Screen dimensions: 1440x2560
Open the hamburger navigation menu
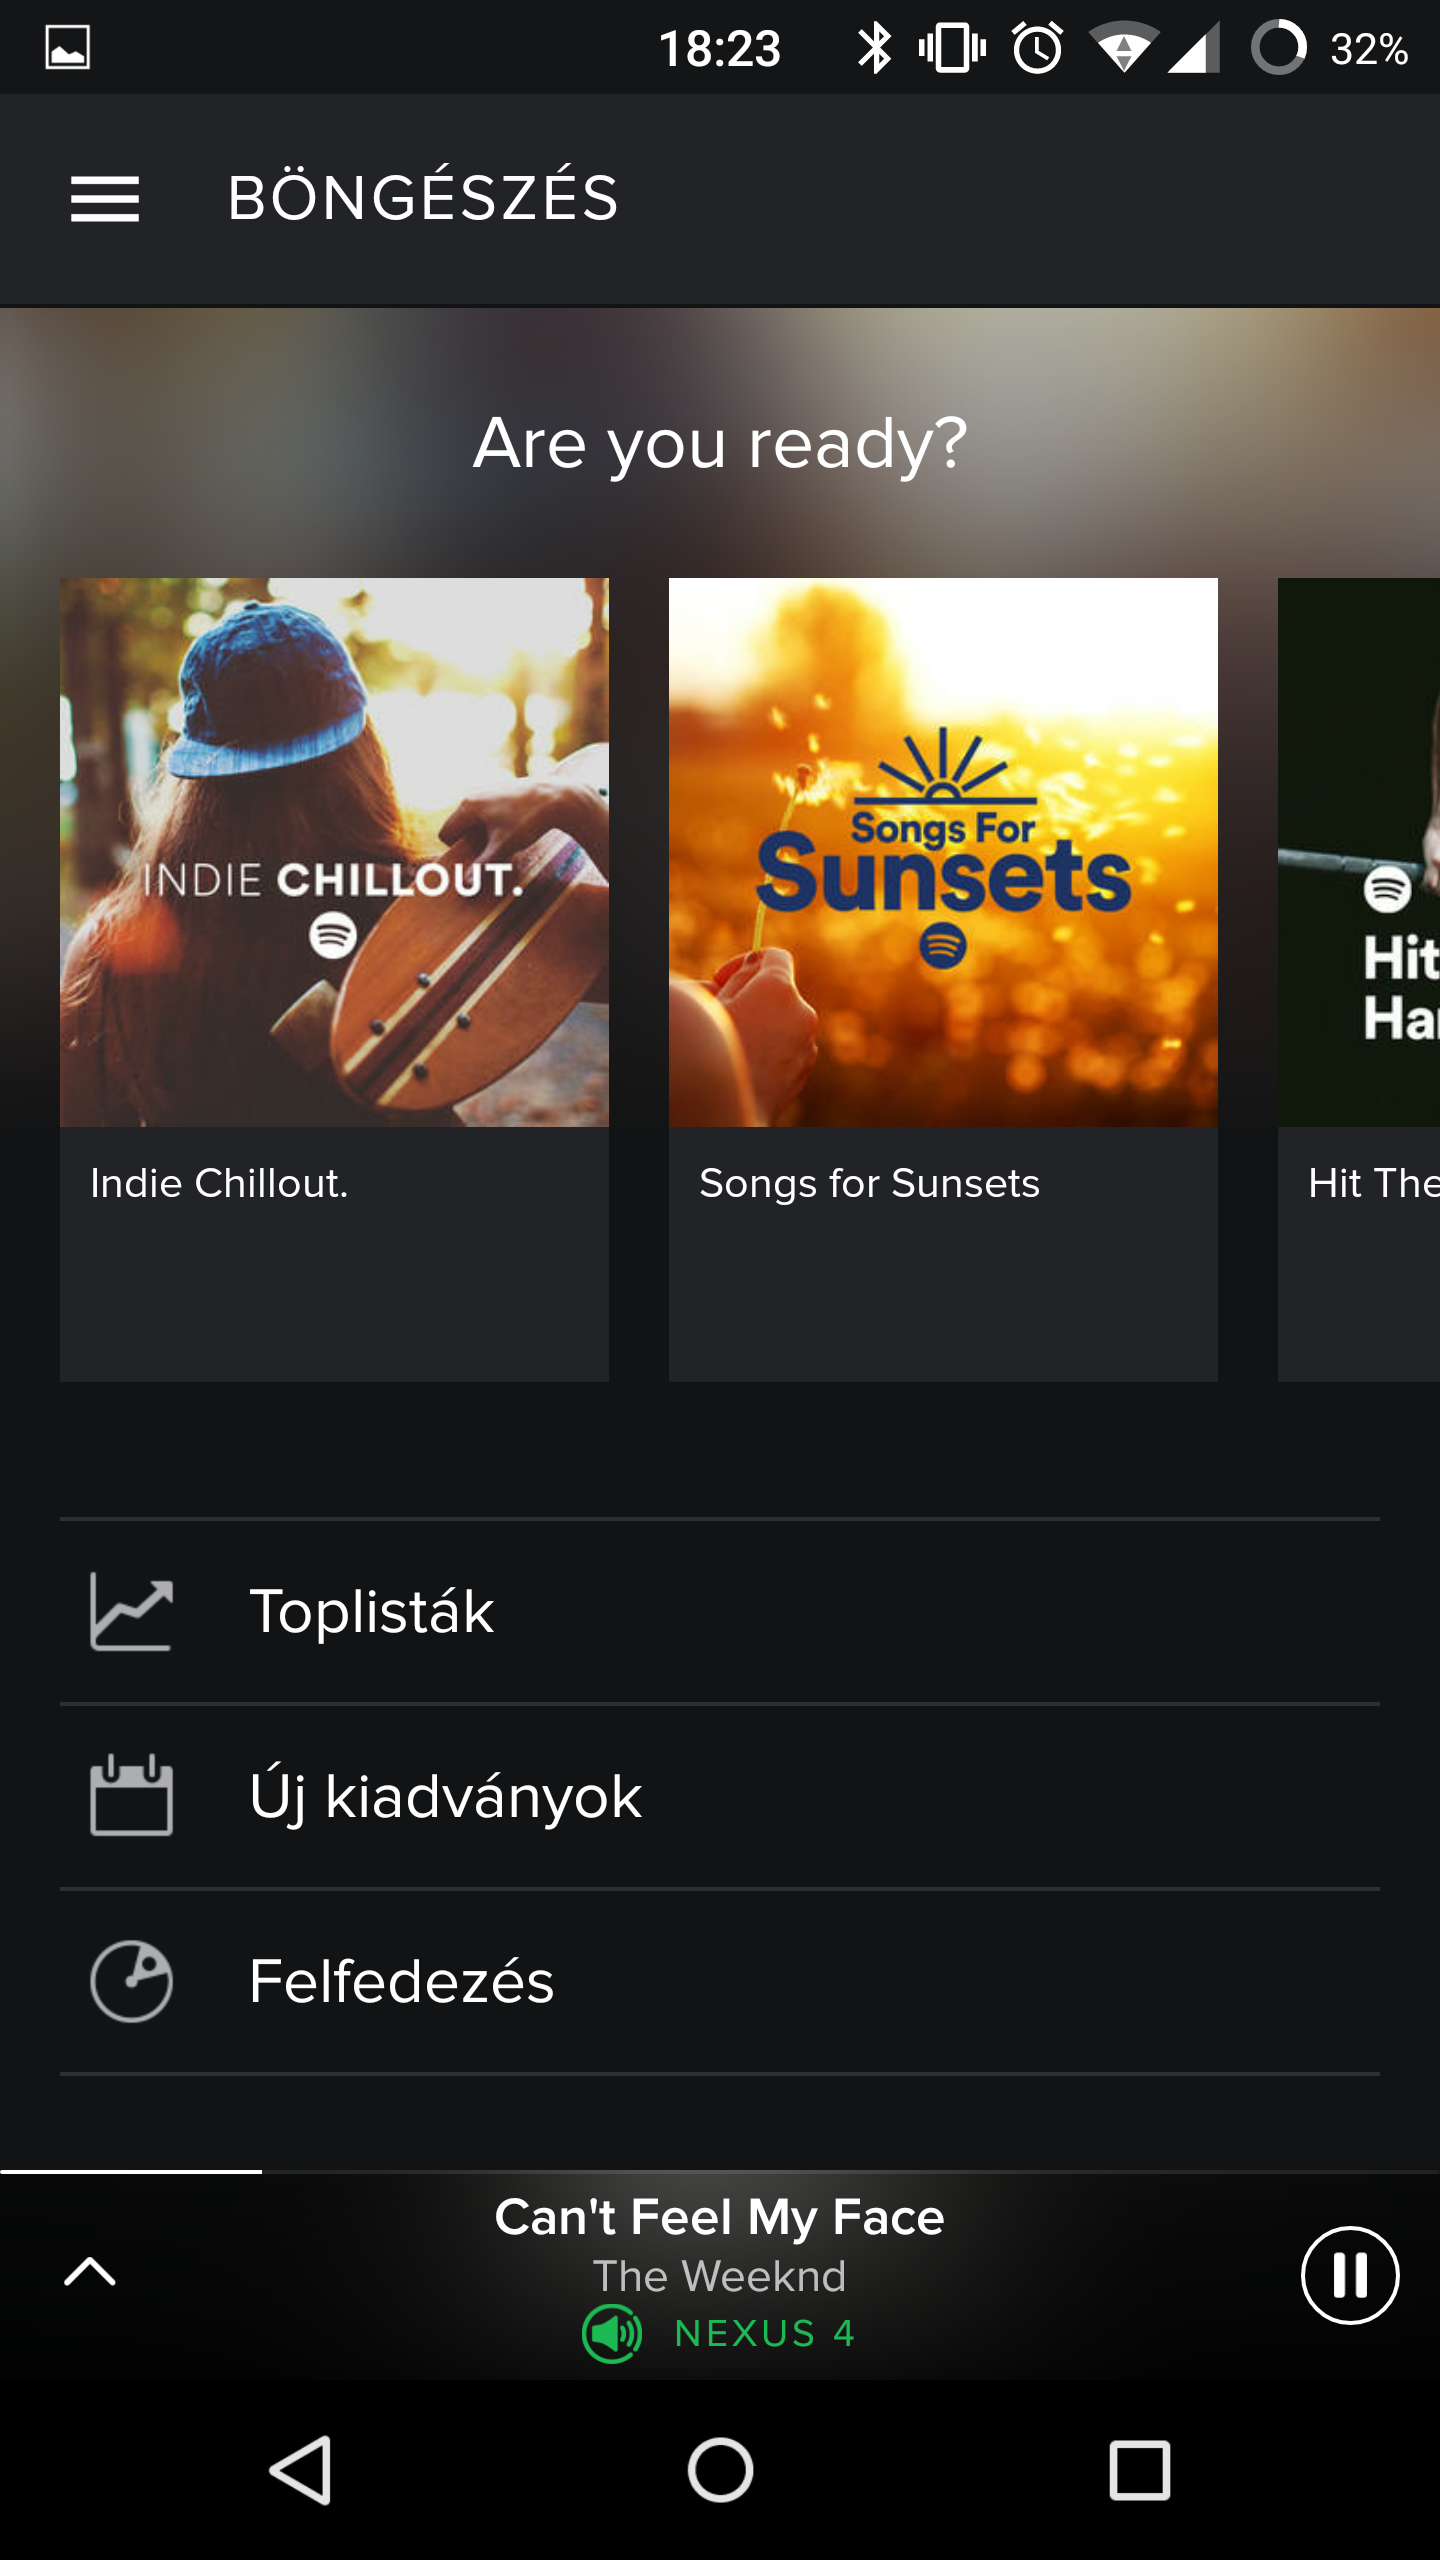105,198
